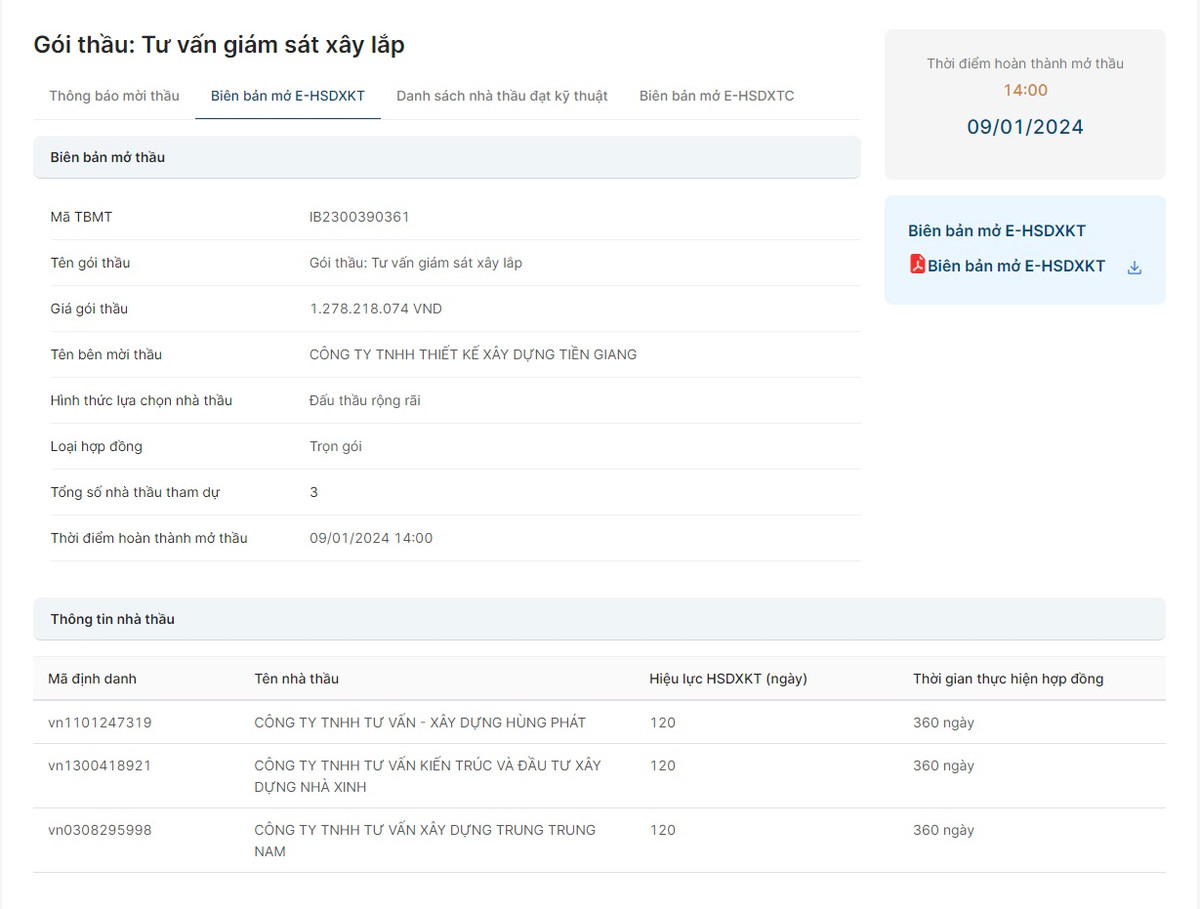Viewport: 1200px width, 909px height.
Task: Click the download icon beside the PDF link
Action: [1134, 267]
